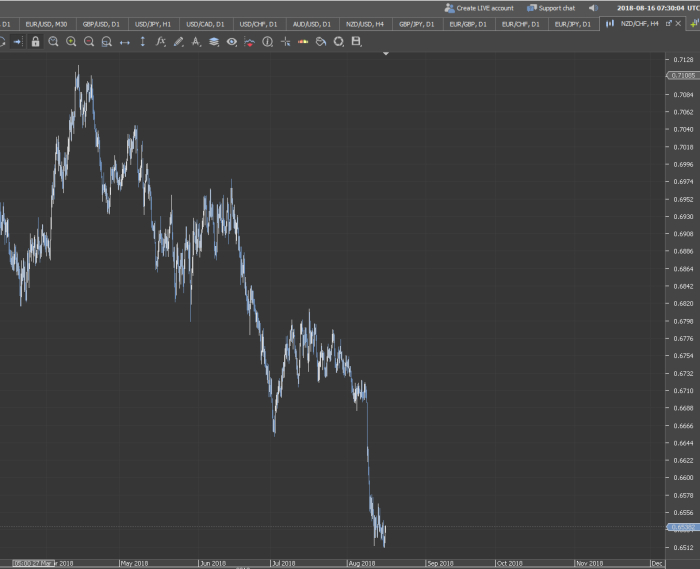Viewport: 700px width, 569px height.
Task: Click the price line marker icon
Action: coord(250,42)
